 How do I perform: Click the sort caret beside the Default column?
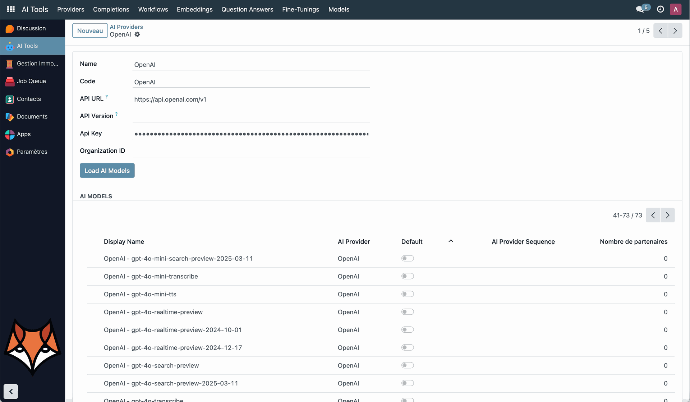pos(451,241)
